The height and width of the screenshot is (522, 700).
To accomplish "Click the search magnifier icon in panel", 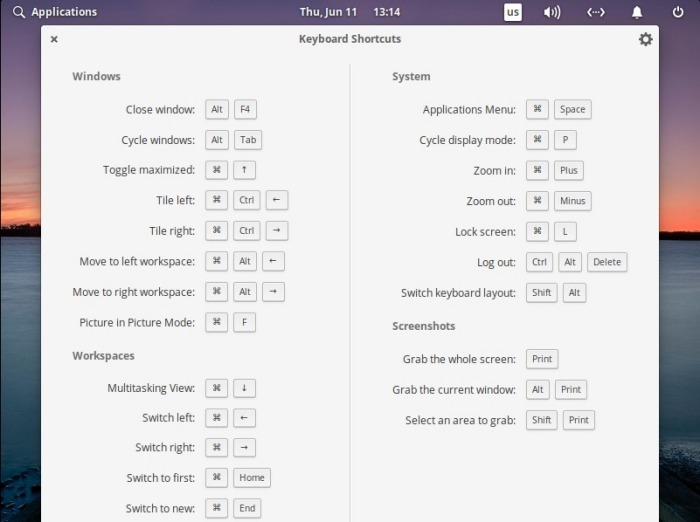I will click(18, 12).
